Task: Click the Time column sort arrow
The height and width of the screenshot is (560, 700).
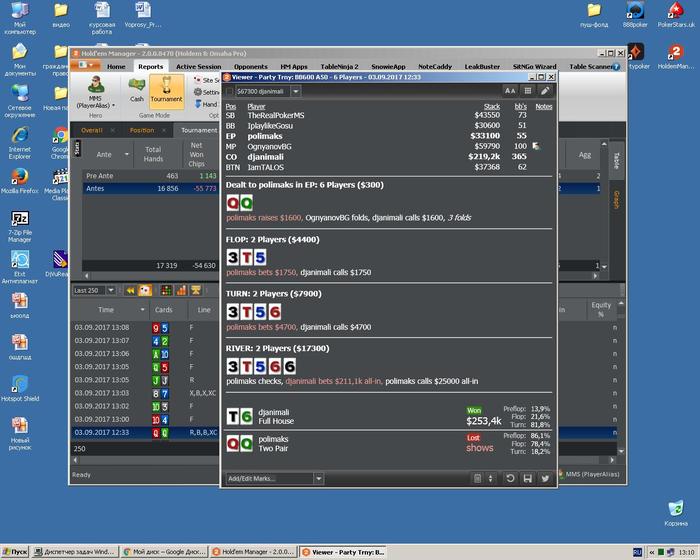Action: 142,310
